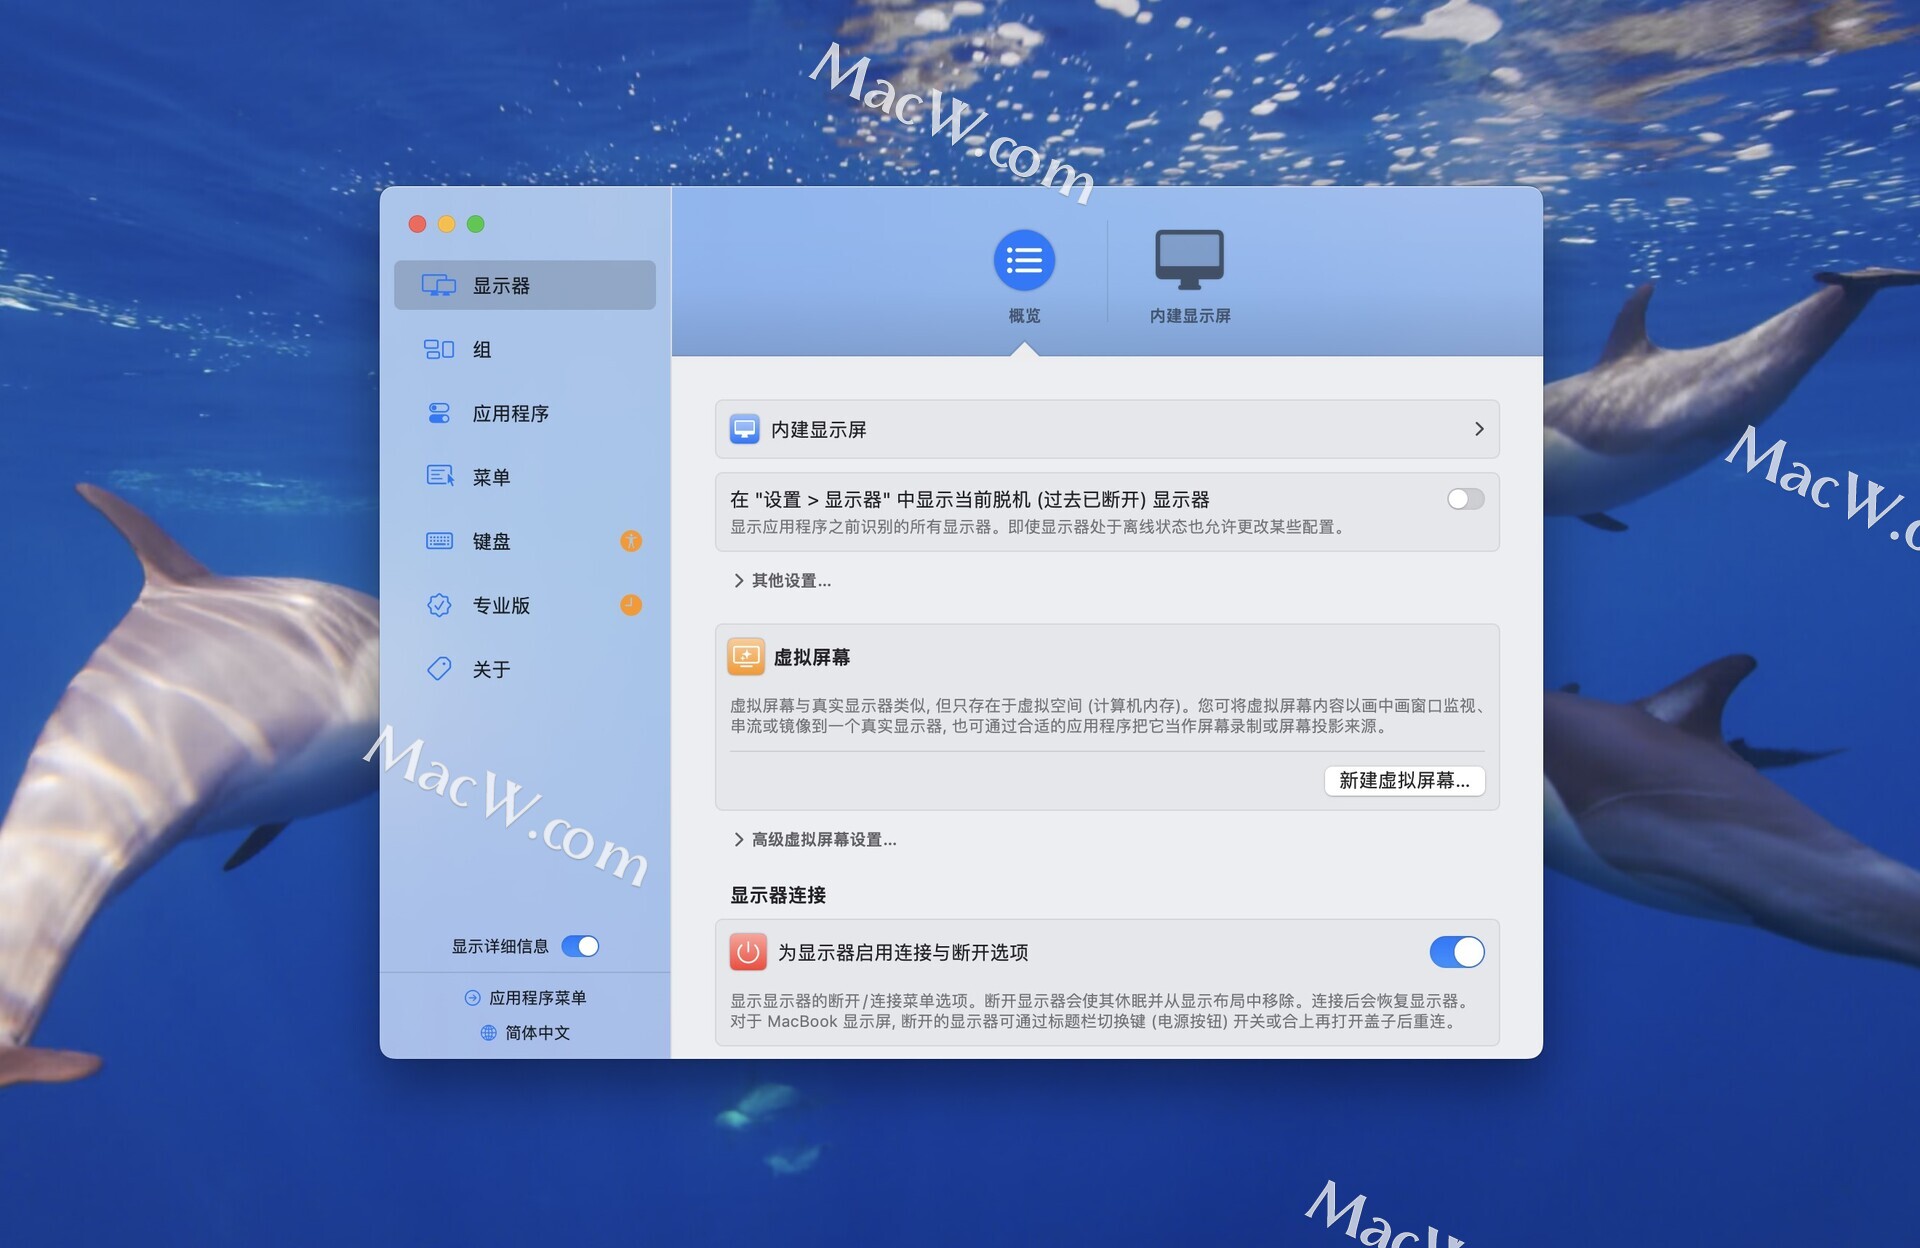Open the 键盘 keyboard settings icon
1920x1248 pixels.
[x=439, y=541]
